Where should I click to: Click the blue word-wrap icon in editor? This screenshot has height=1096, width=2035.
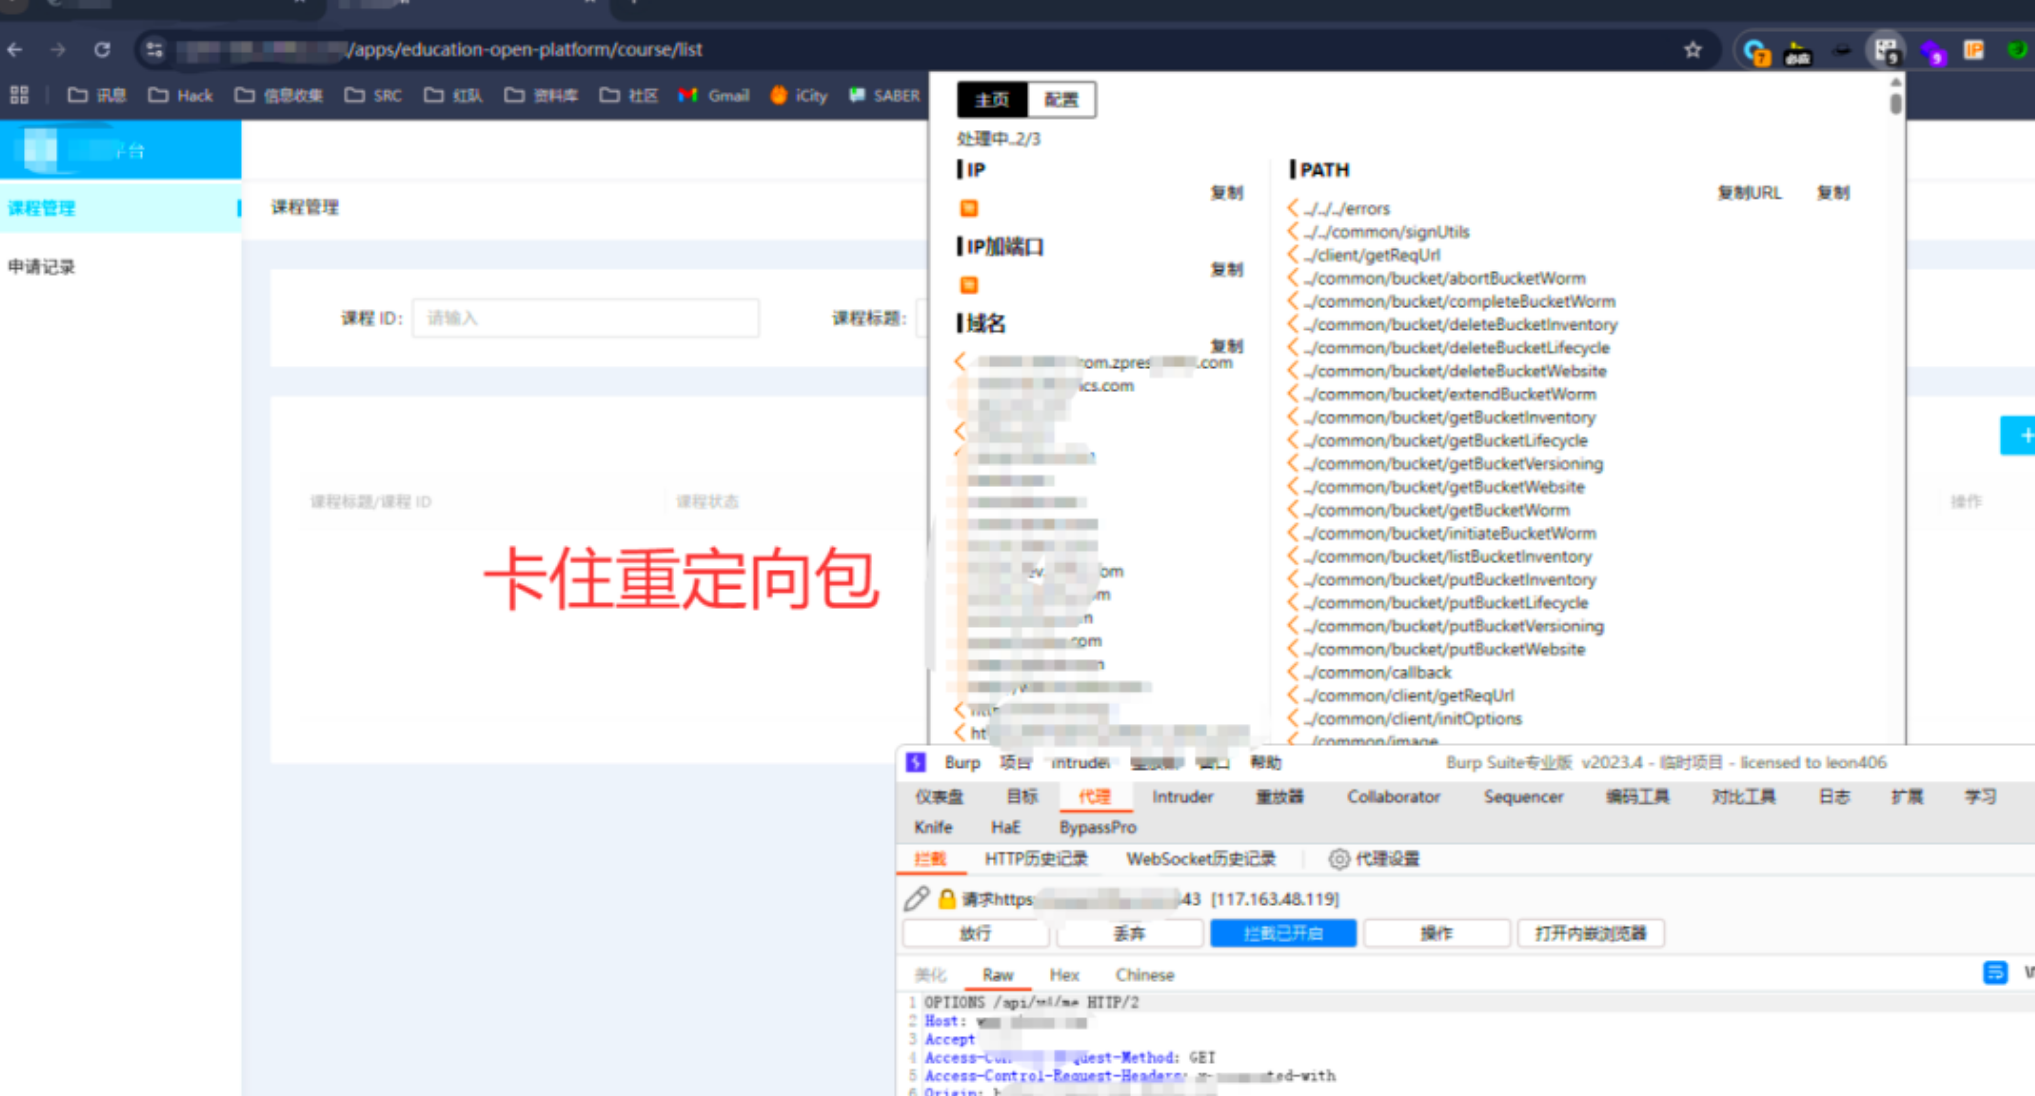pos(1994,973)
